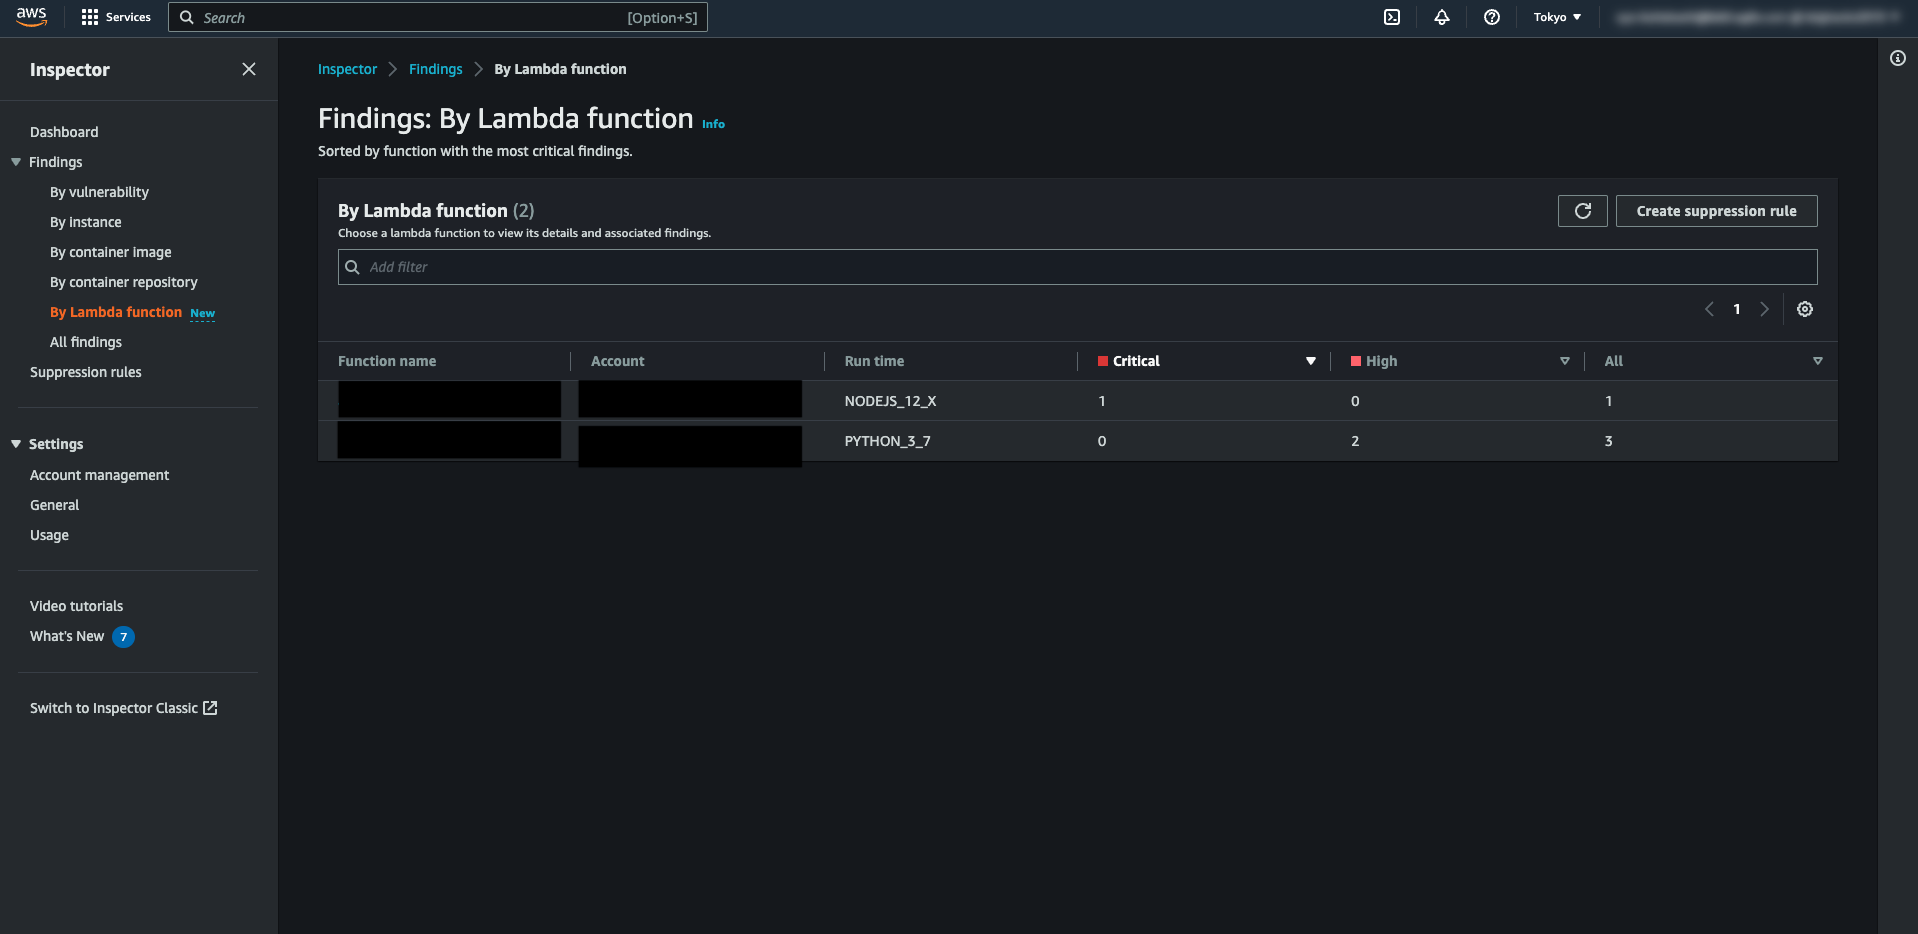
Task: Open What's New announcements
Action: coord(67,636)
